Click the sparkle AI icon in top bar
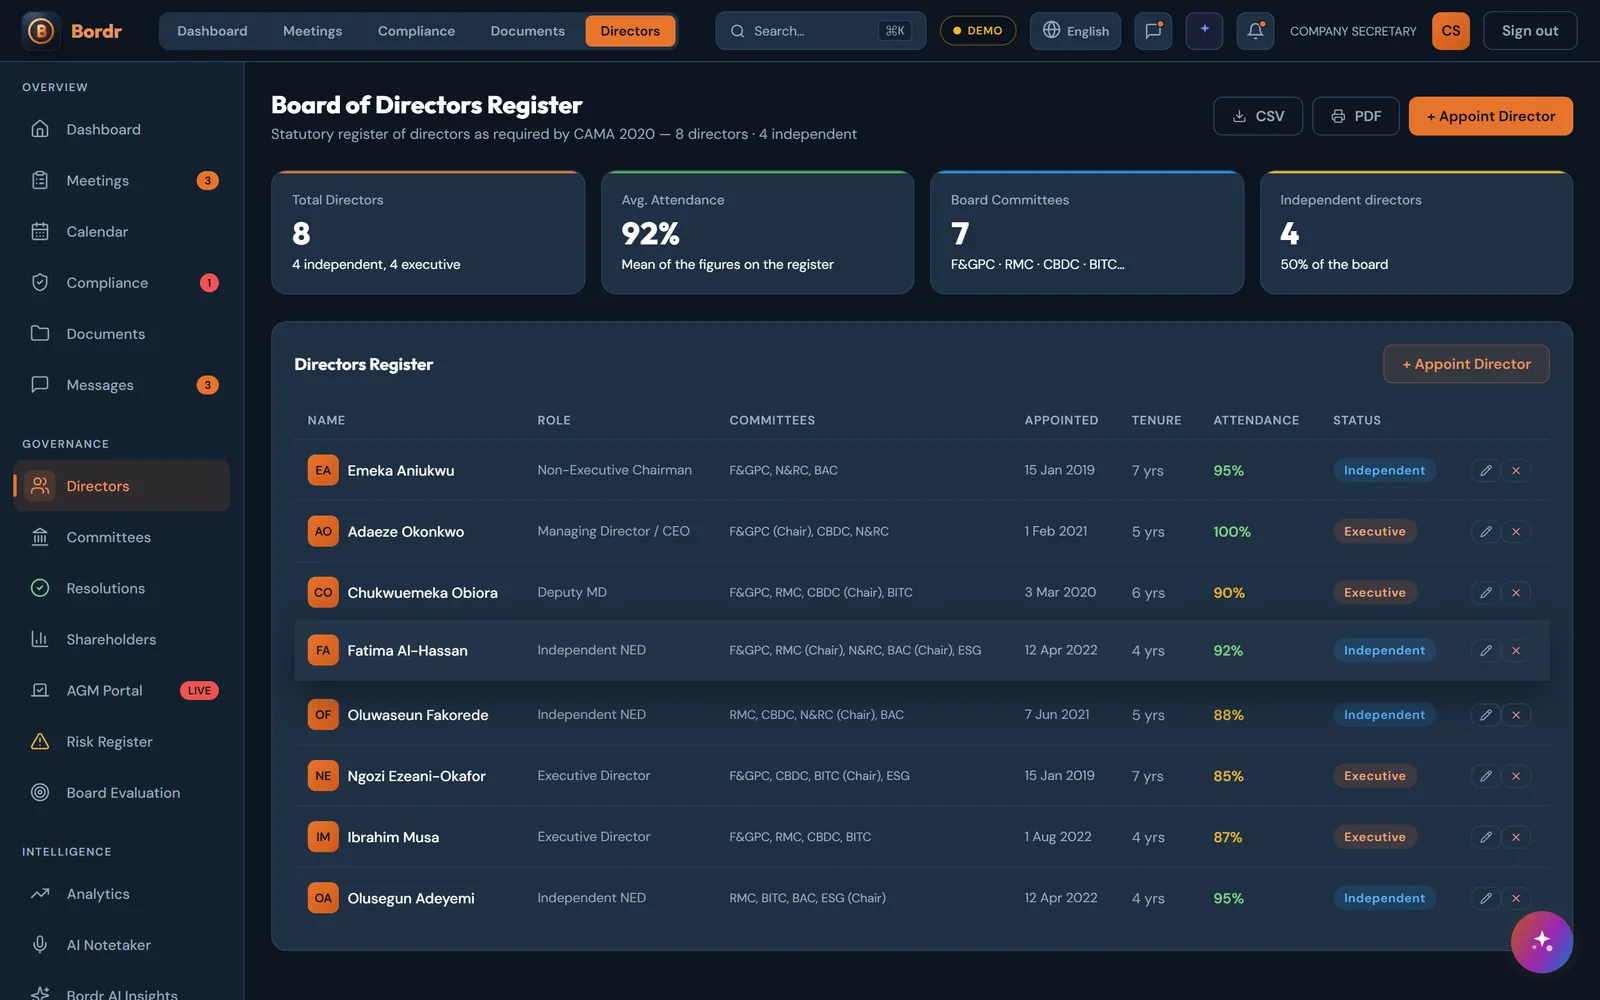Screen dimensions: 1600x1000 point(1204,31)
